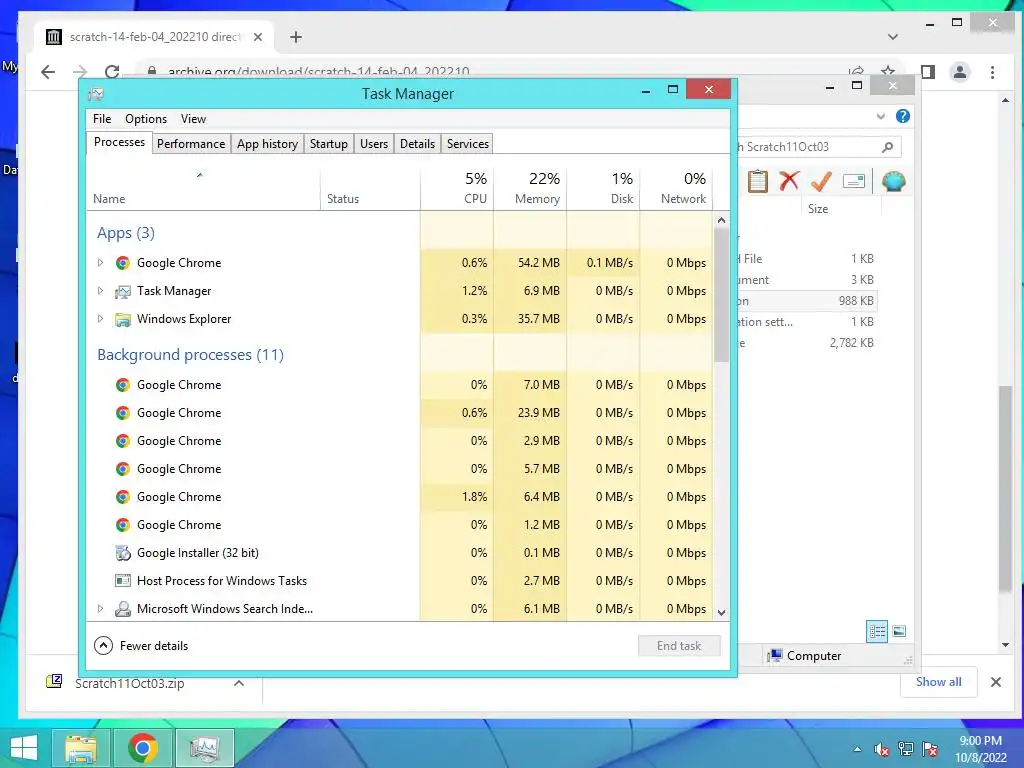
Task: Click the Size column header in Explorer
Action: (841, 209)
